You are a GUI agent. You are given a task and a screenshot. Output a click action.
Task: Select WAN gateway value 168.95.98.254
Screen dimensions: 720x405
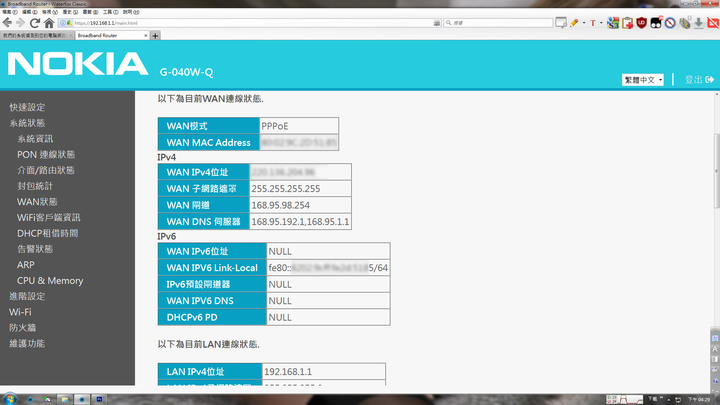[281, 205]
